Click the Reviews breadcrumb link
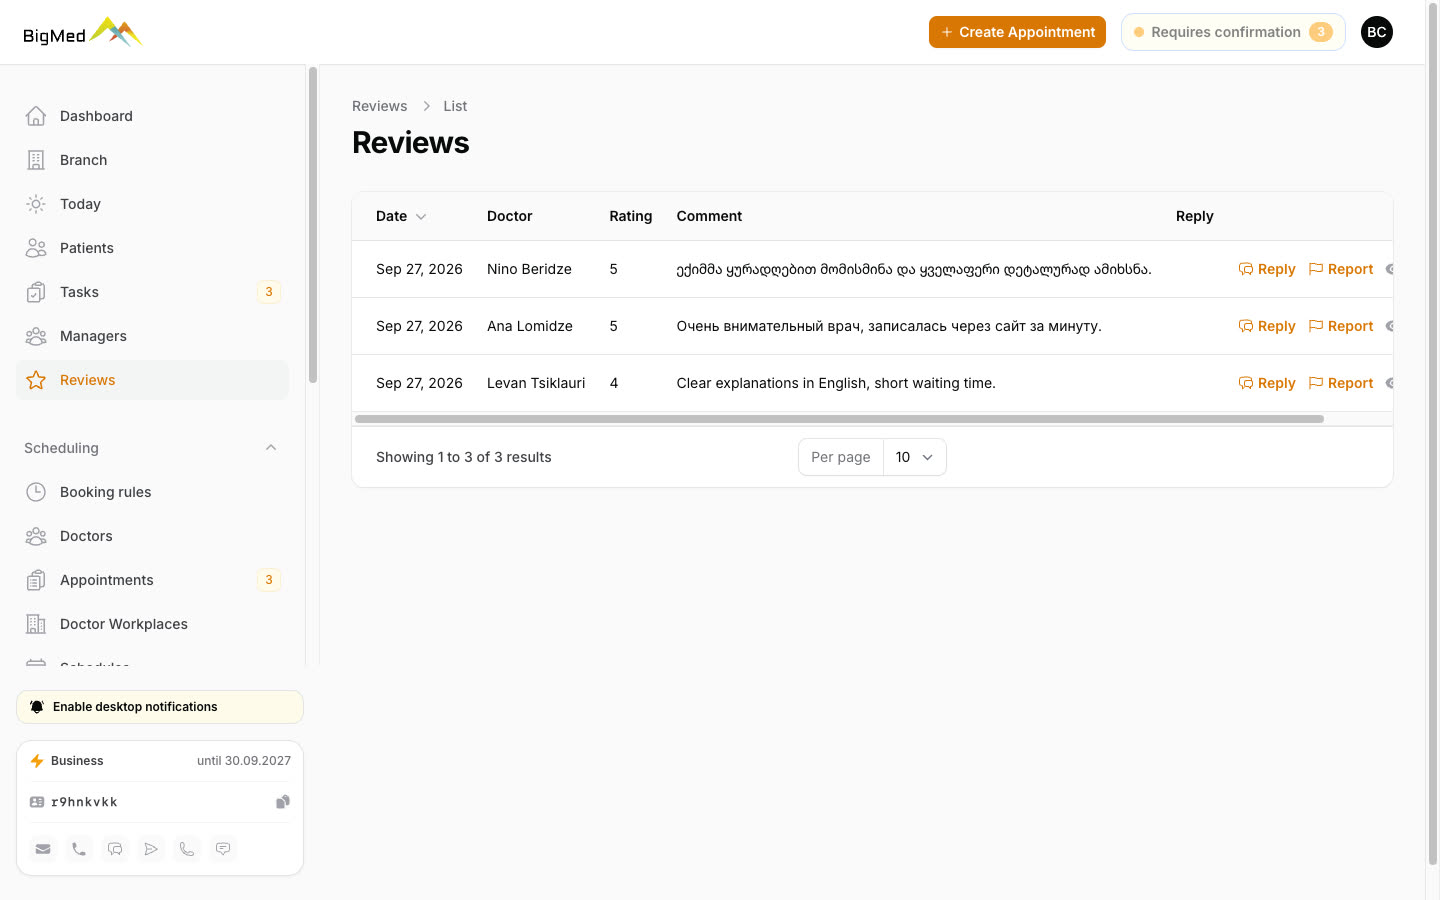Screen dimensions: 1440x900 click(x=379, y=106)
